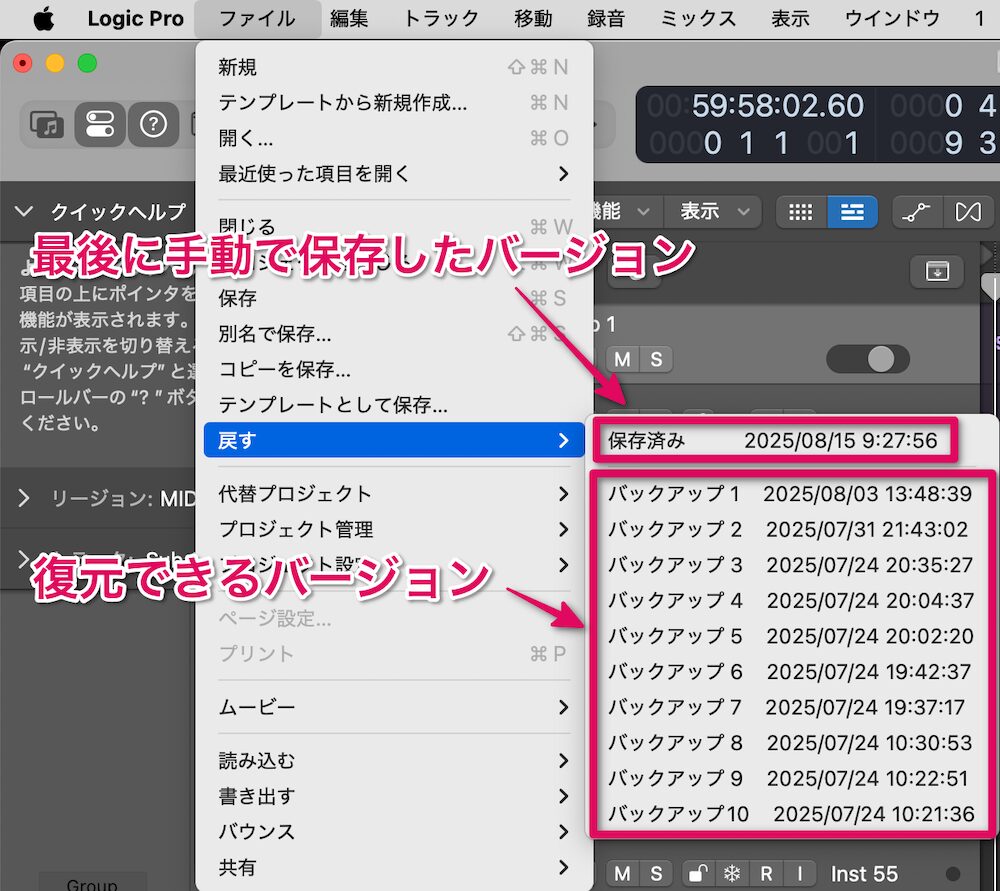
Task: Expand the 代替プロジェクト submenu
Action: [x=394, y=494]
